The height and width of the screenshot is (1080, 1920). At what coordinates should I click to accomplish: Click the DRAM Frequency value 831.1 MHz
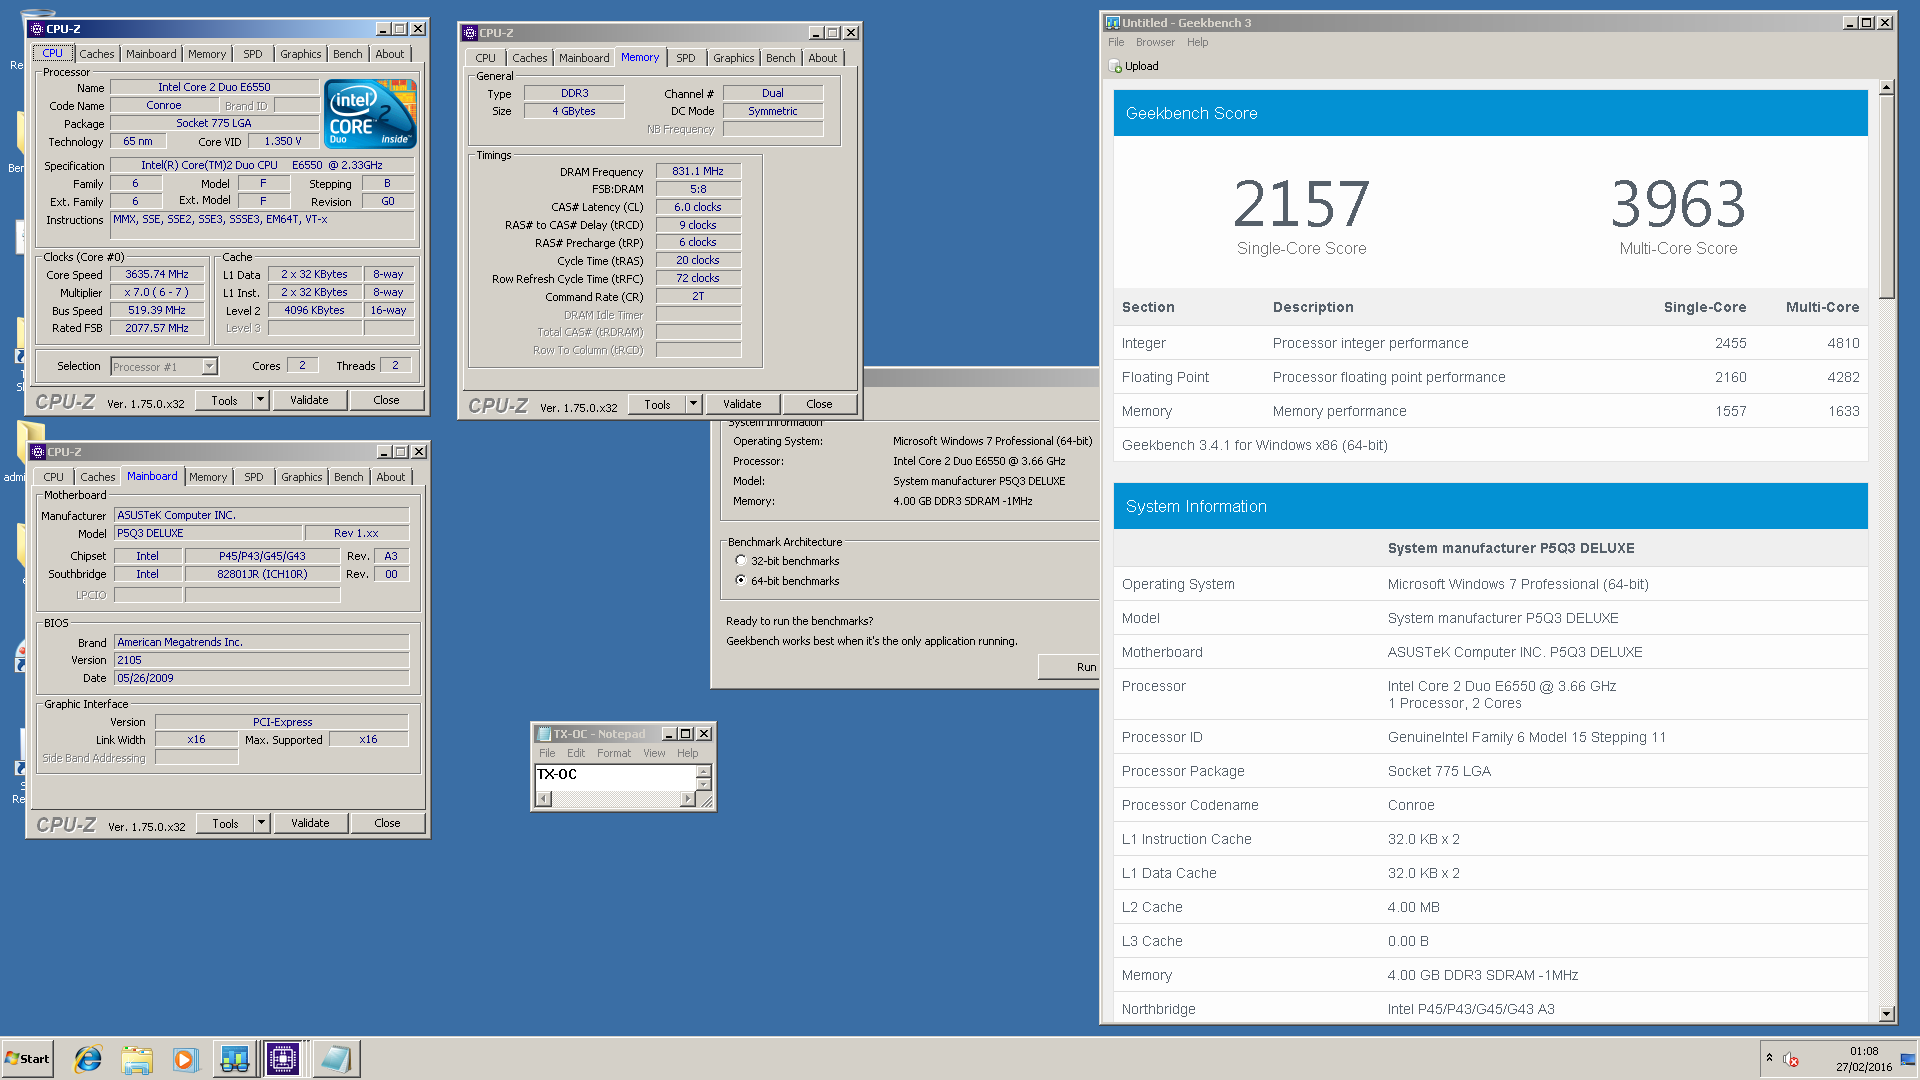click(698, 171)
